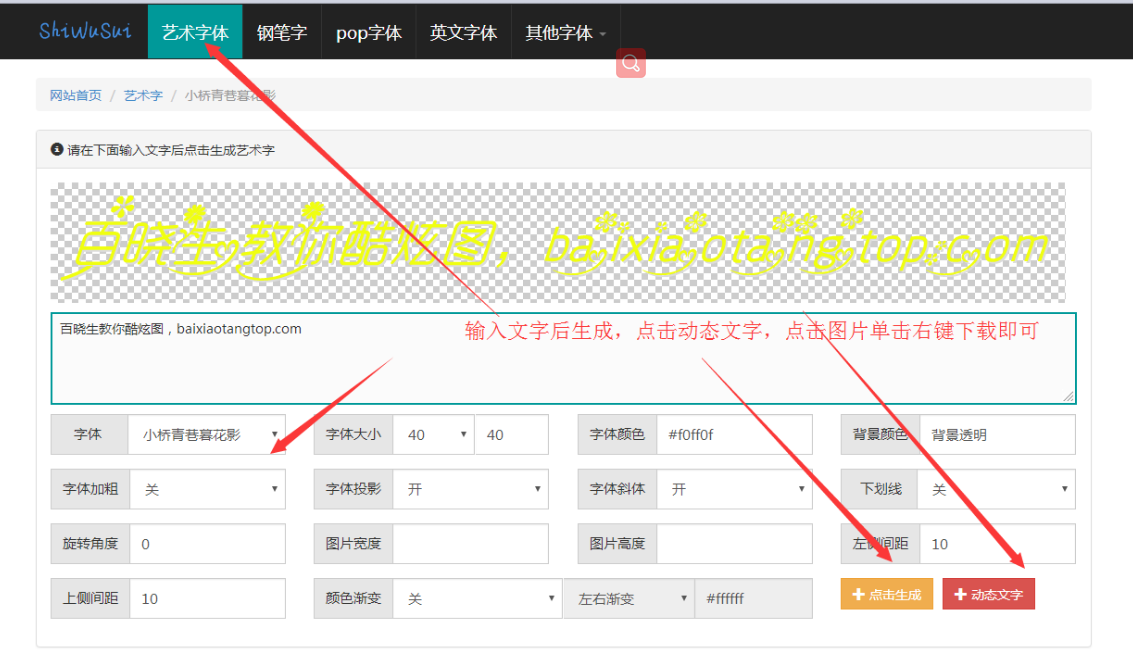Expand the 其他字体 dropdown menu
1133x663 pixels.
pyautogui.click(x=565, y=32)
